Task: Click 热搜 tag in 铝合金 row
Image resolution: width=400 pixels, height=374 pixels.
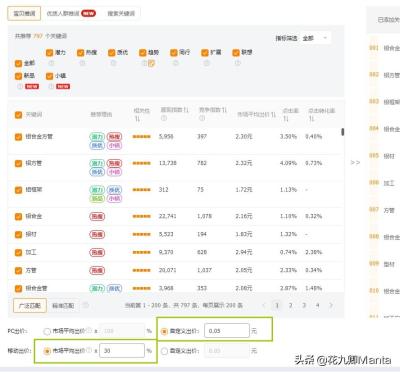Action: (x=97, y=216)
